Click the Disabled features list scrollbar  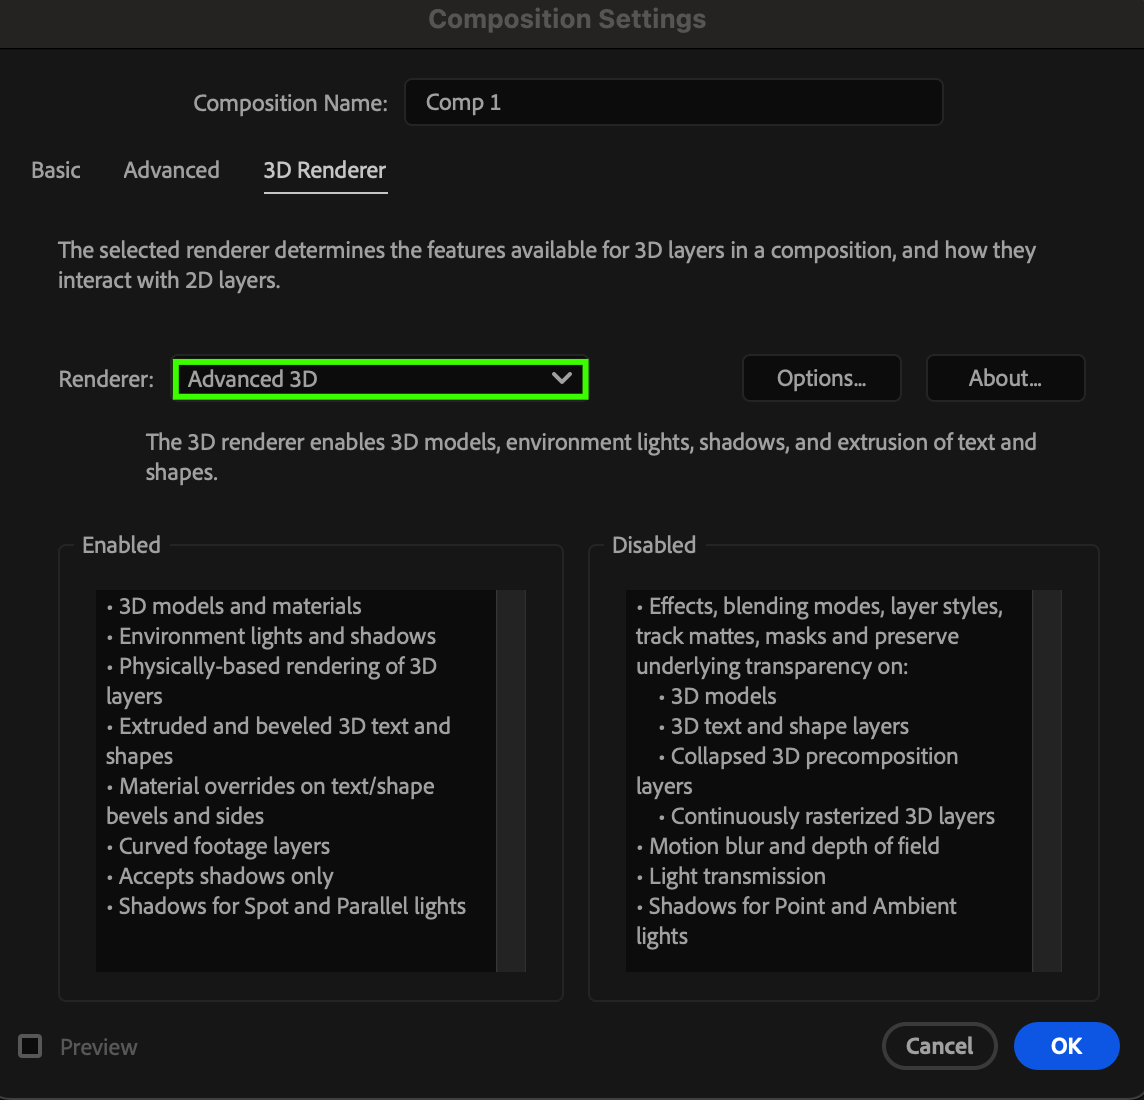point(1046,780)
